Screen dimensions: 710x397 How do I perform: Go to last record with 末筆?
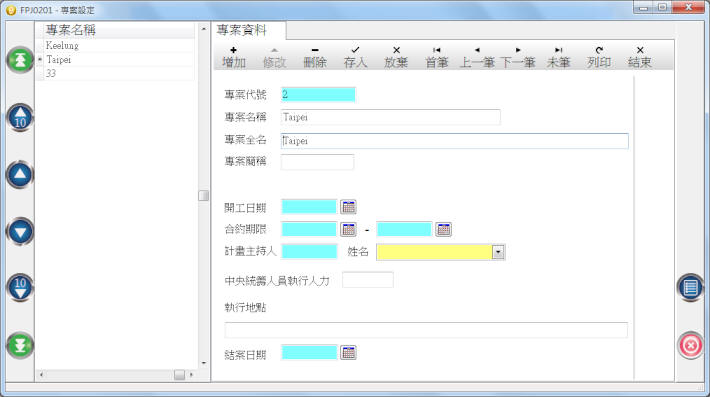(x=558, y=57)
